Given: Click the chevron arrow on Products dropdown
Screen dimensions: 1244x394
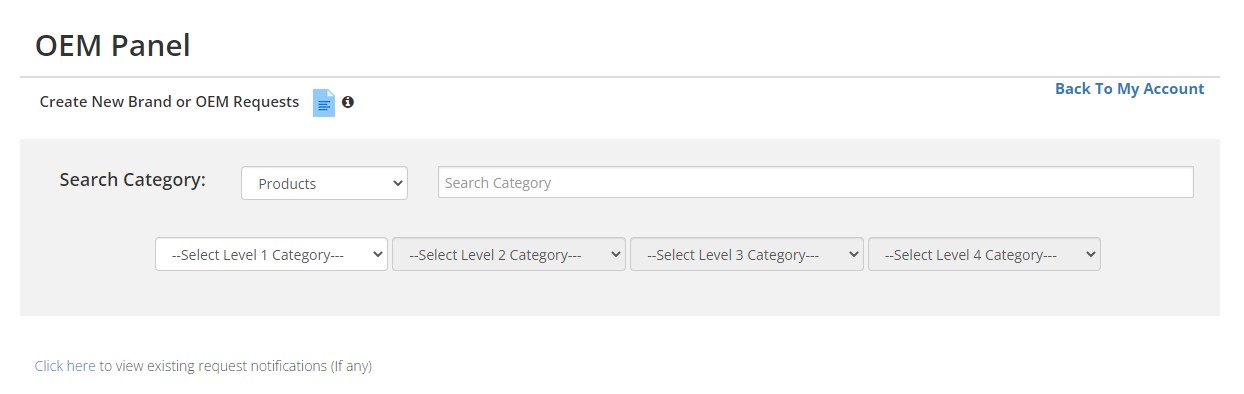Looking at the screenshot, I should tap(396, 183).
